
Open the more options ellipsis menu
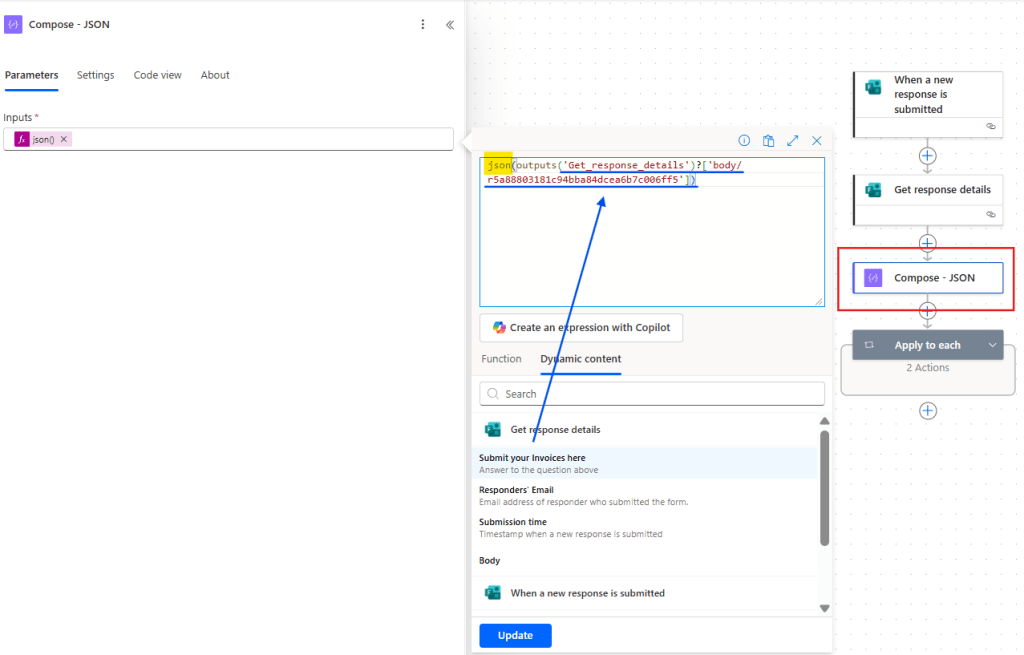click(422, 24)
